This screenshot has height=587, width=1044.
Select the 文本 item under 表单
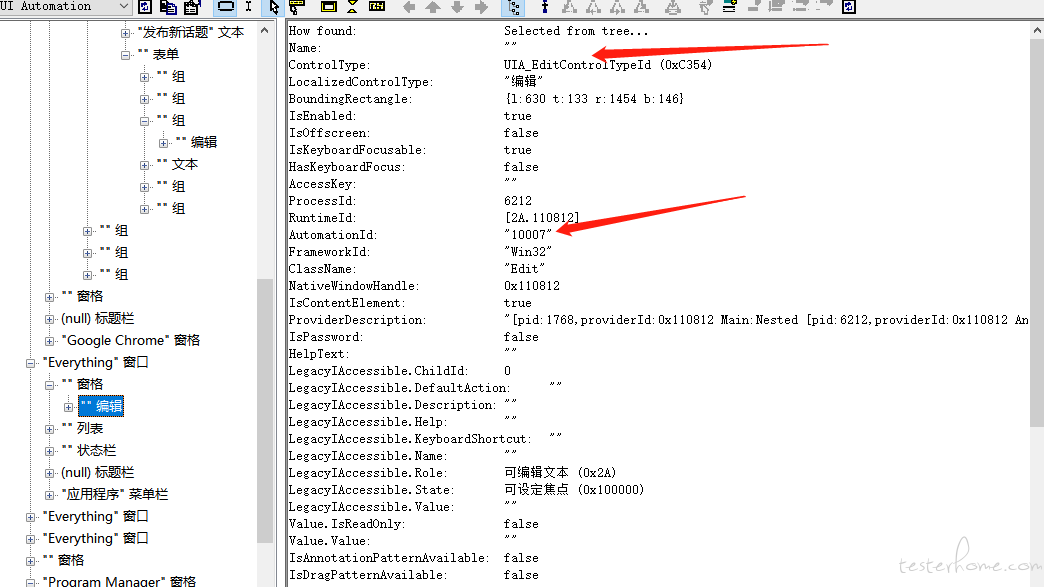point(177,164)
